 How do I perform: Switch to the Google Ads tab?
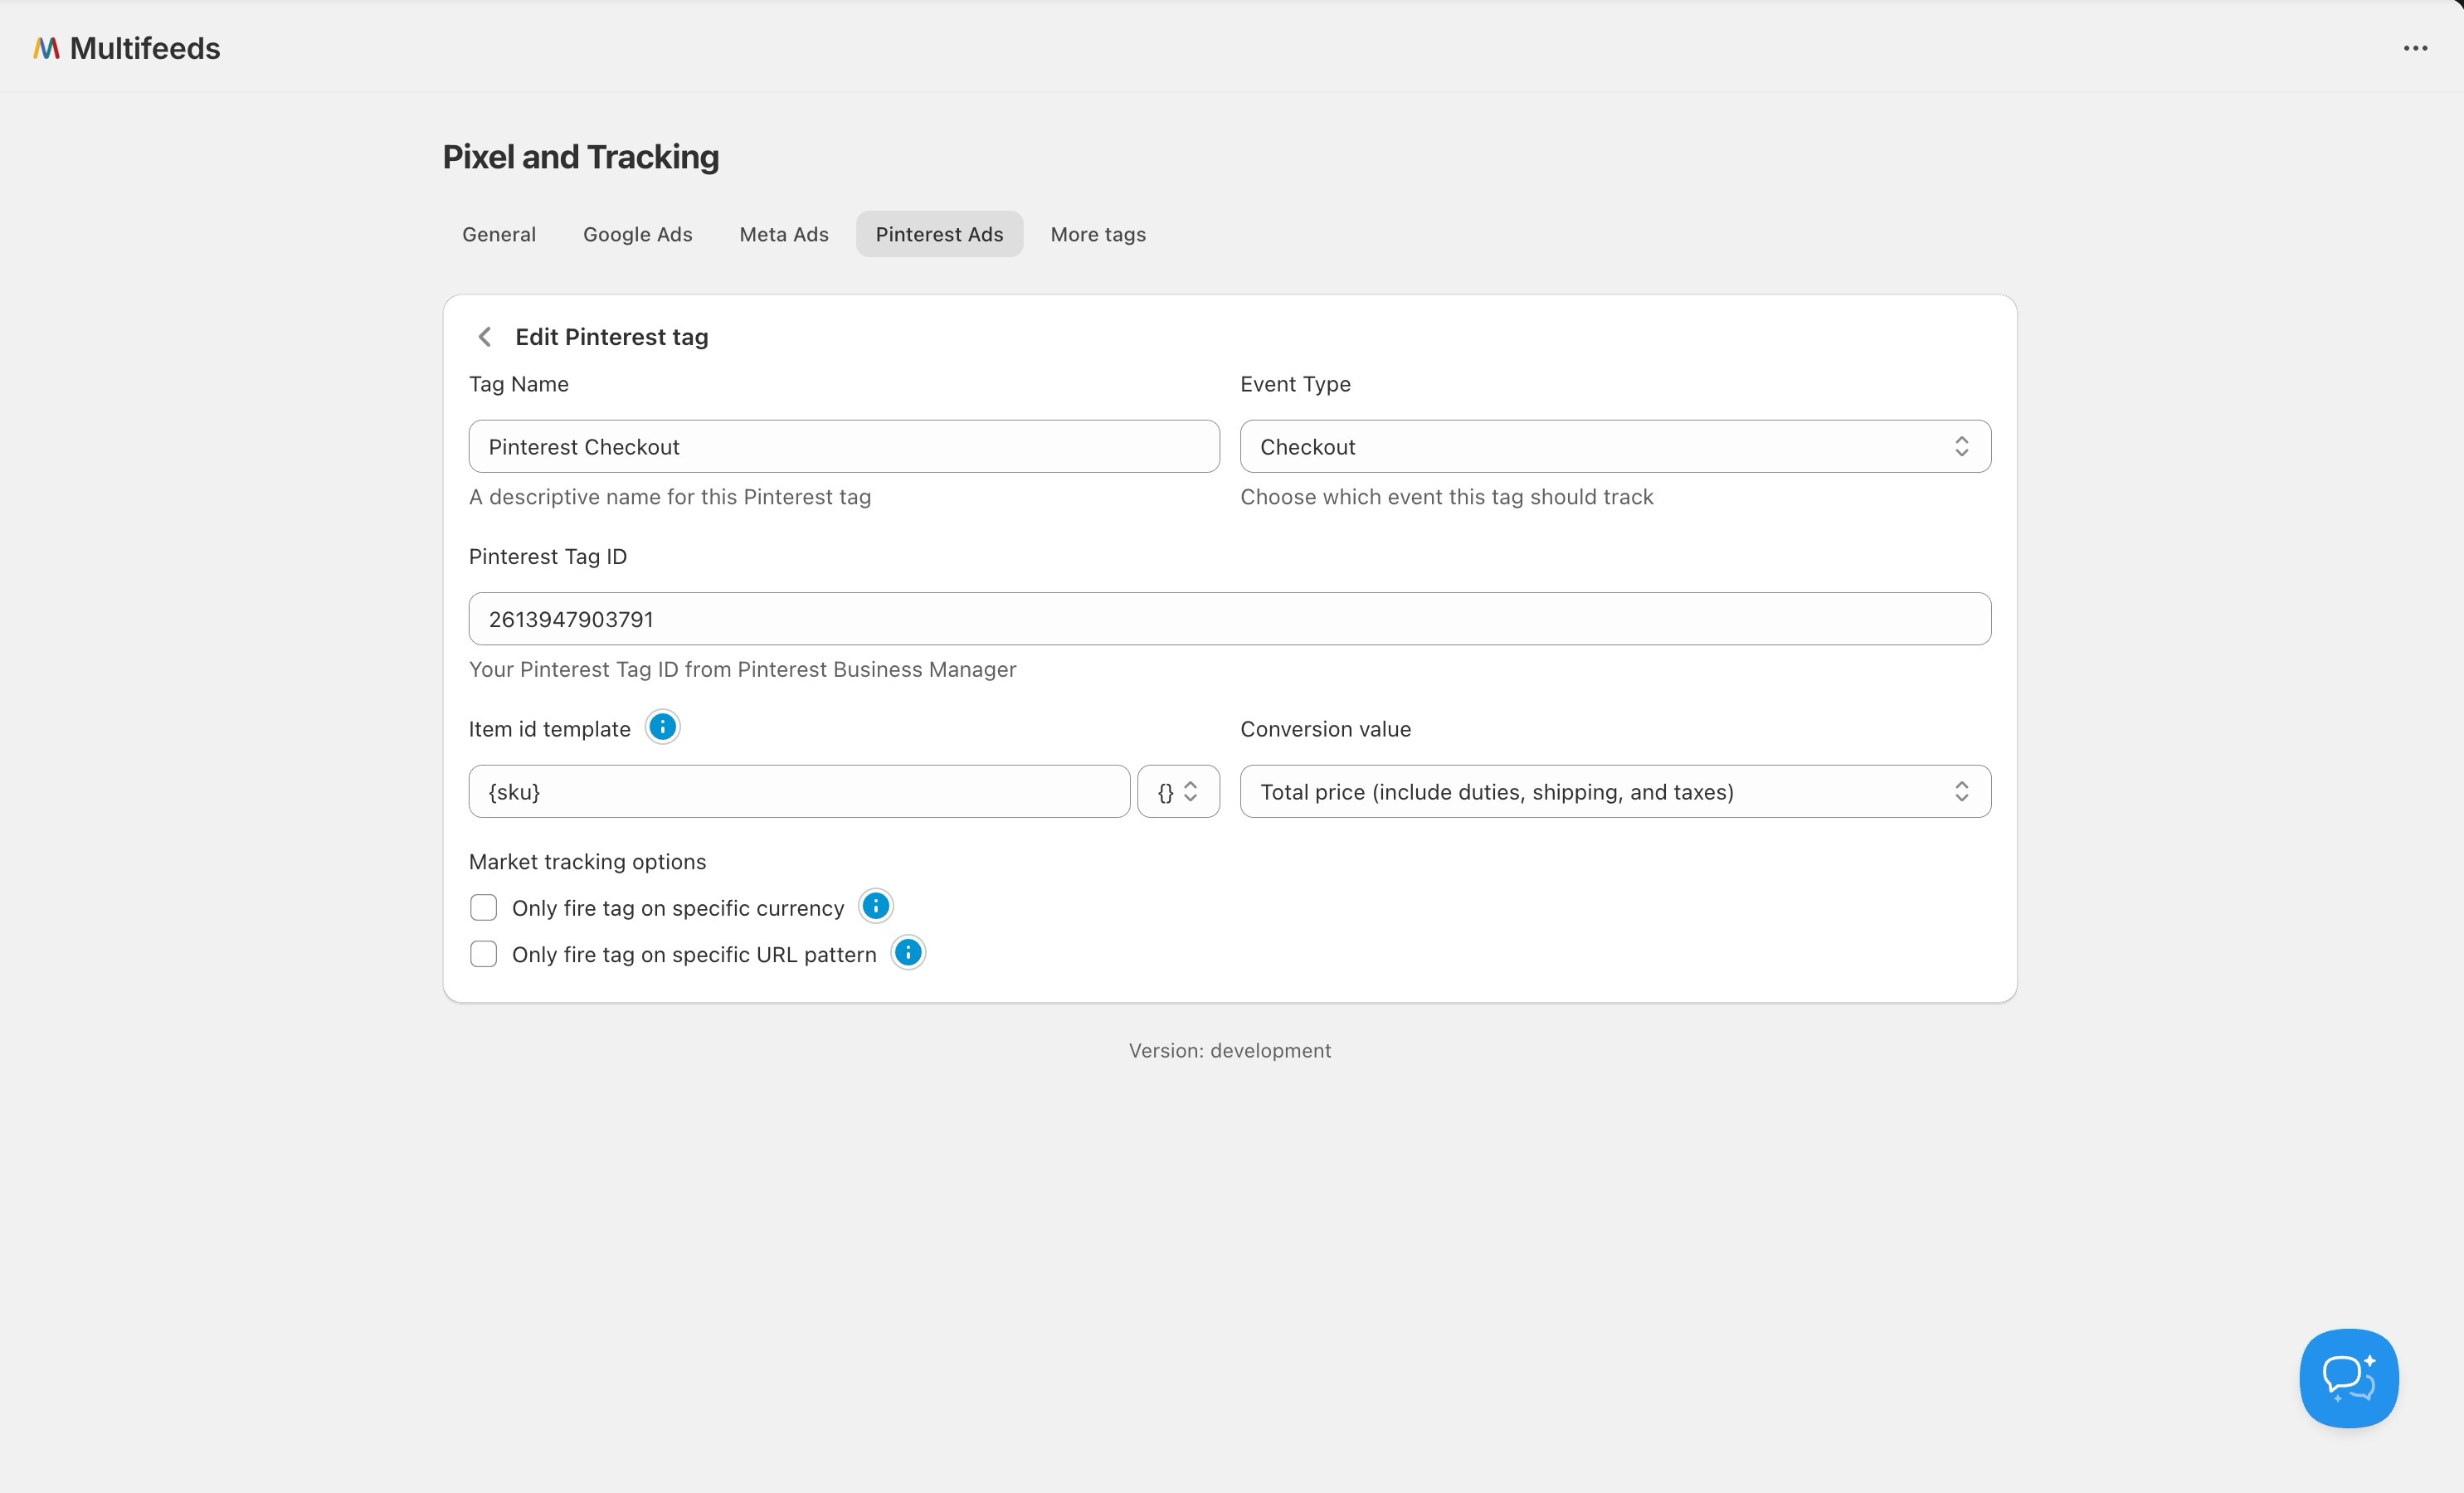[x=638, y=234]
